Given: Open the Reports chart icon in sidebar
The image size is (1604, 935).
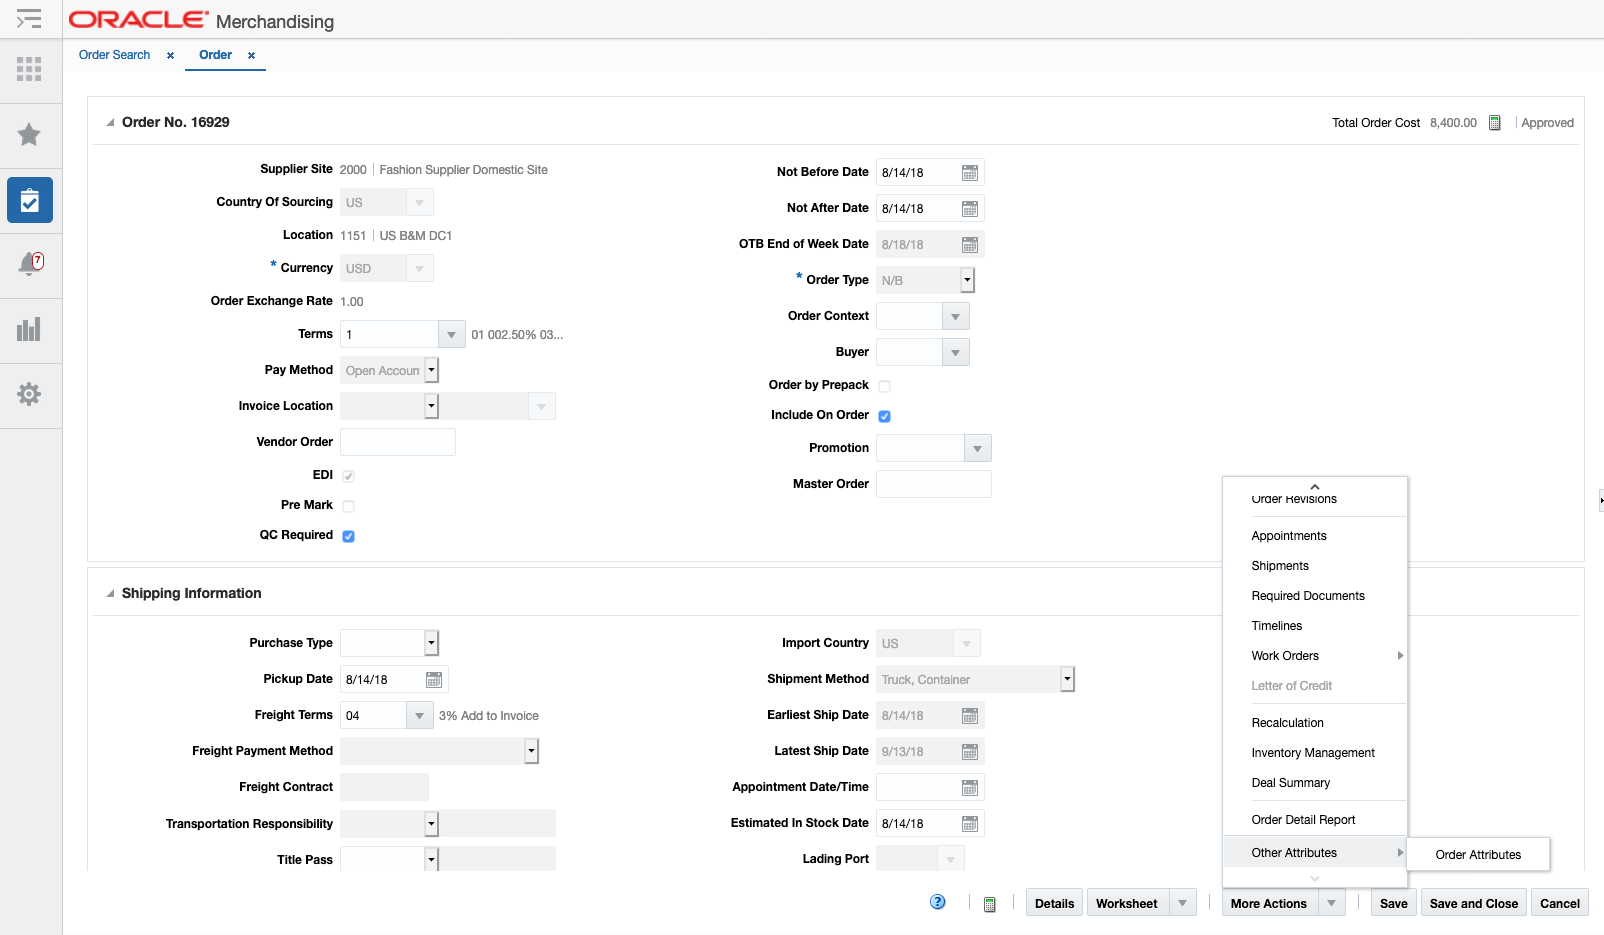Looking at the screenshot, I should pyautogui.click(x=30, y=330).
